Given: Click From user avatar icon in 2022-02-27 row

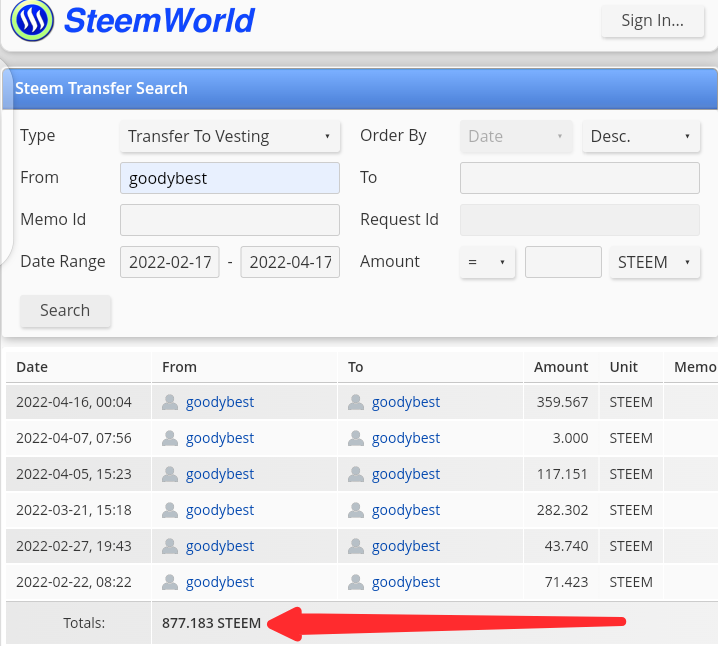Looking at the screenshot, I should 170,546.
